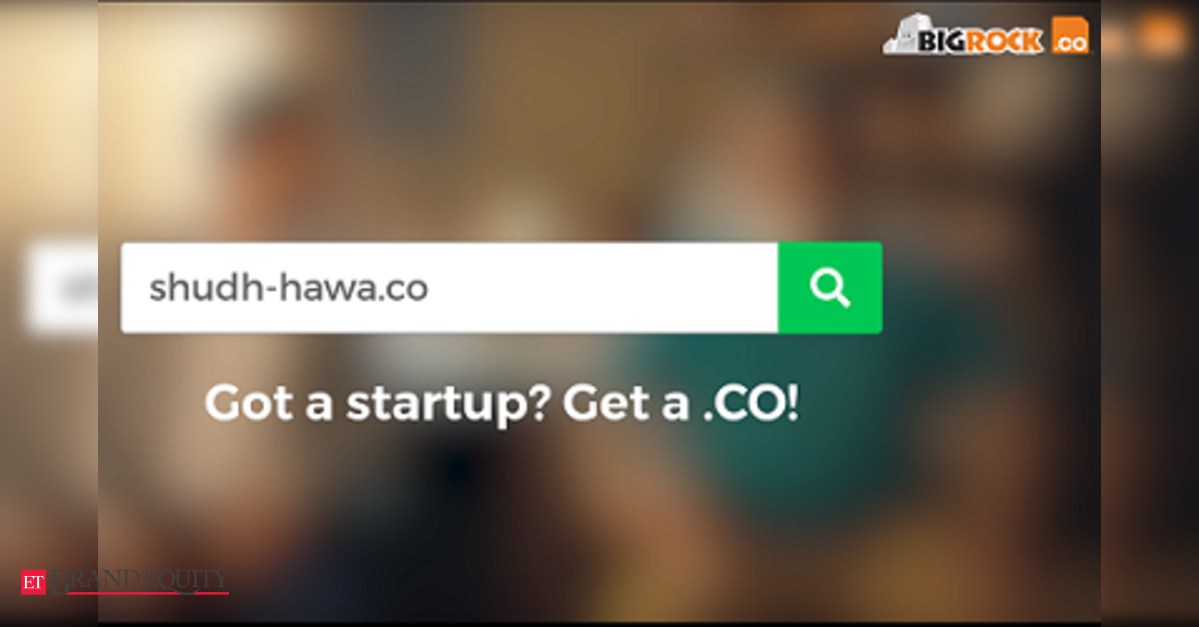Click the word "startup?" in the tagline
Image resolution: width=1199 pixels, height=627 pixels.
(x=448, y=404)
